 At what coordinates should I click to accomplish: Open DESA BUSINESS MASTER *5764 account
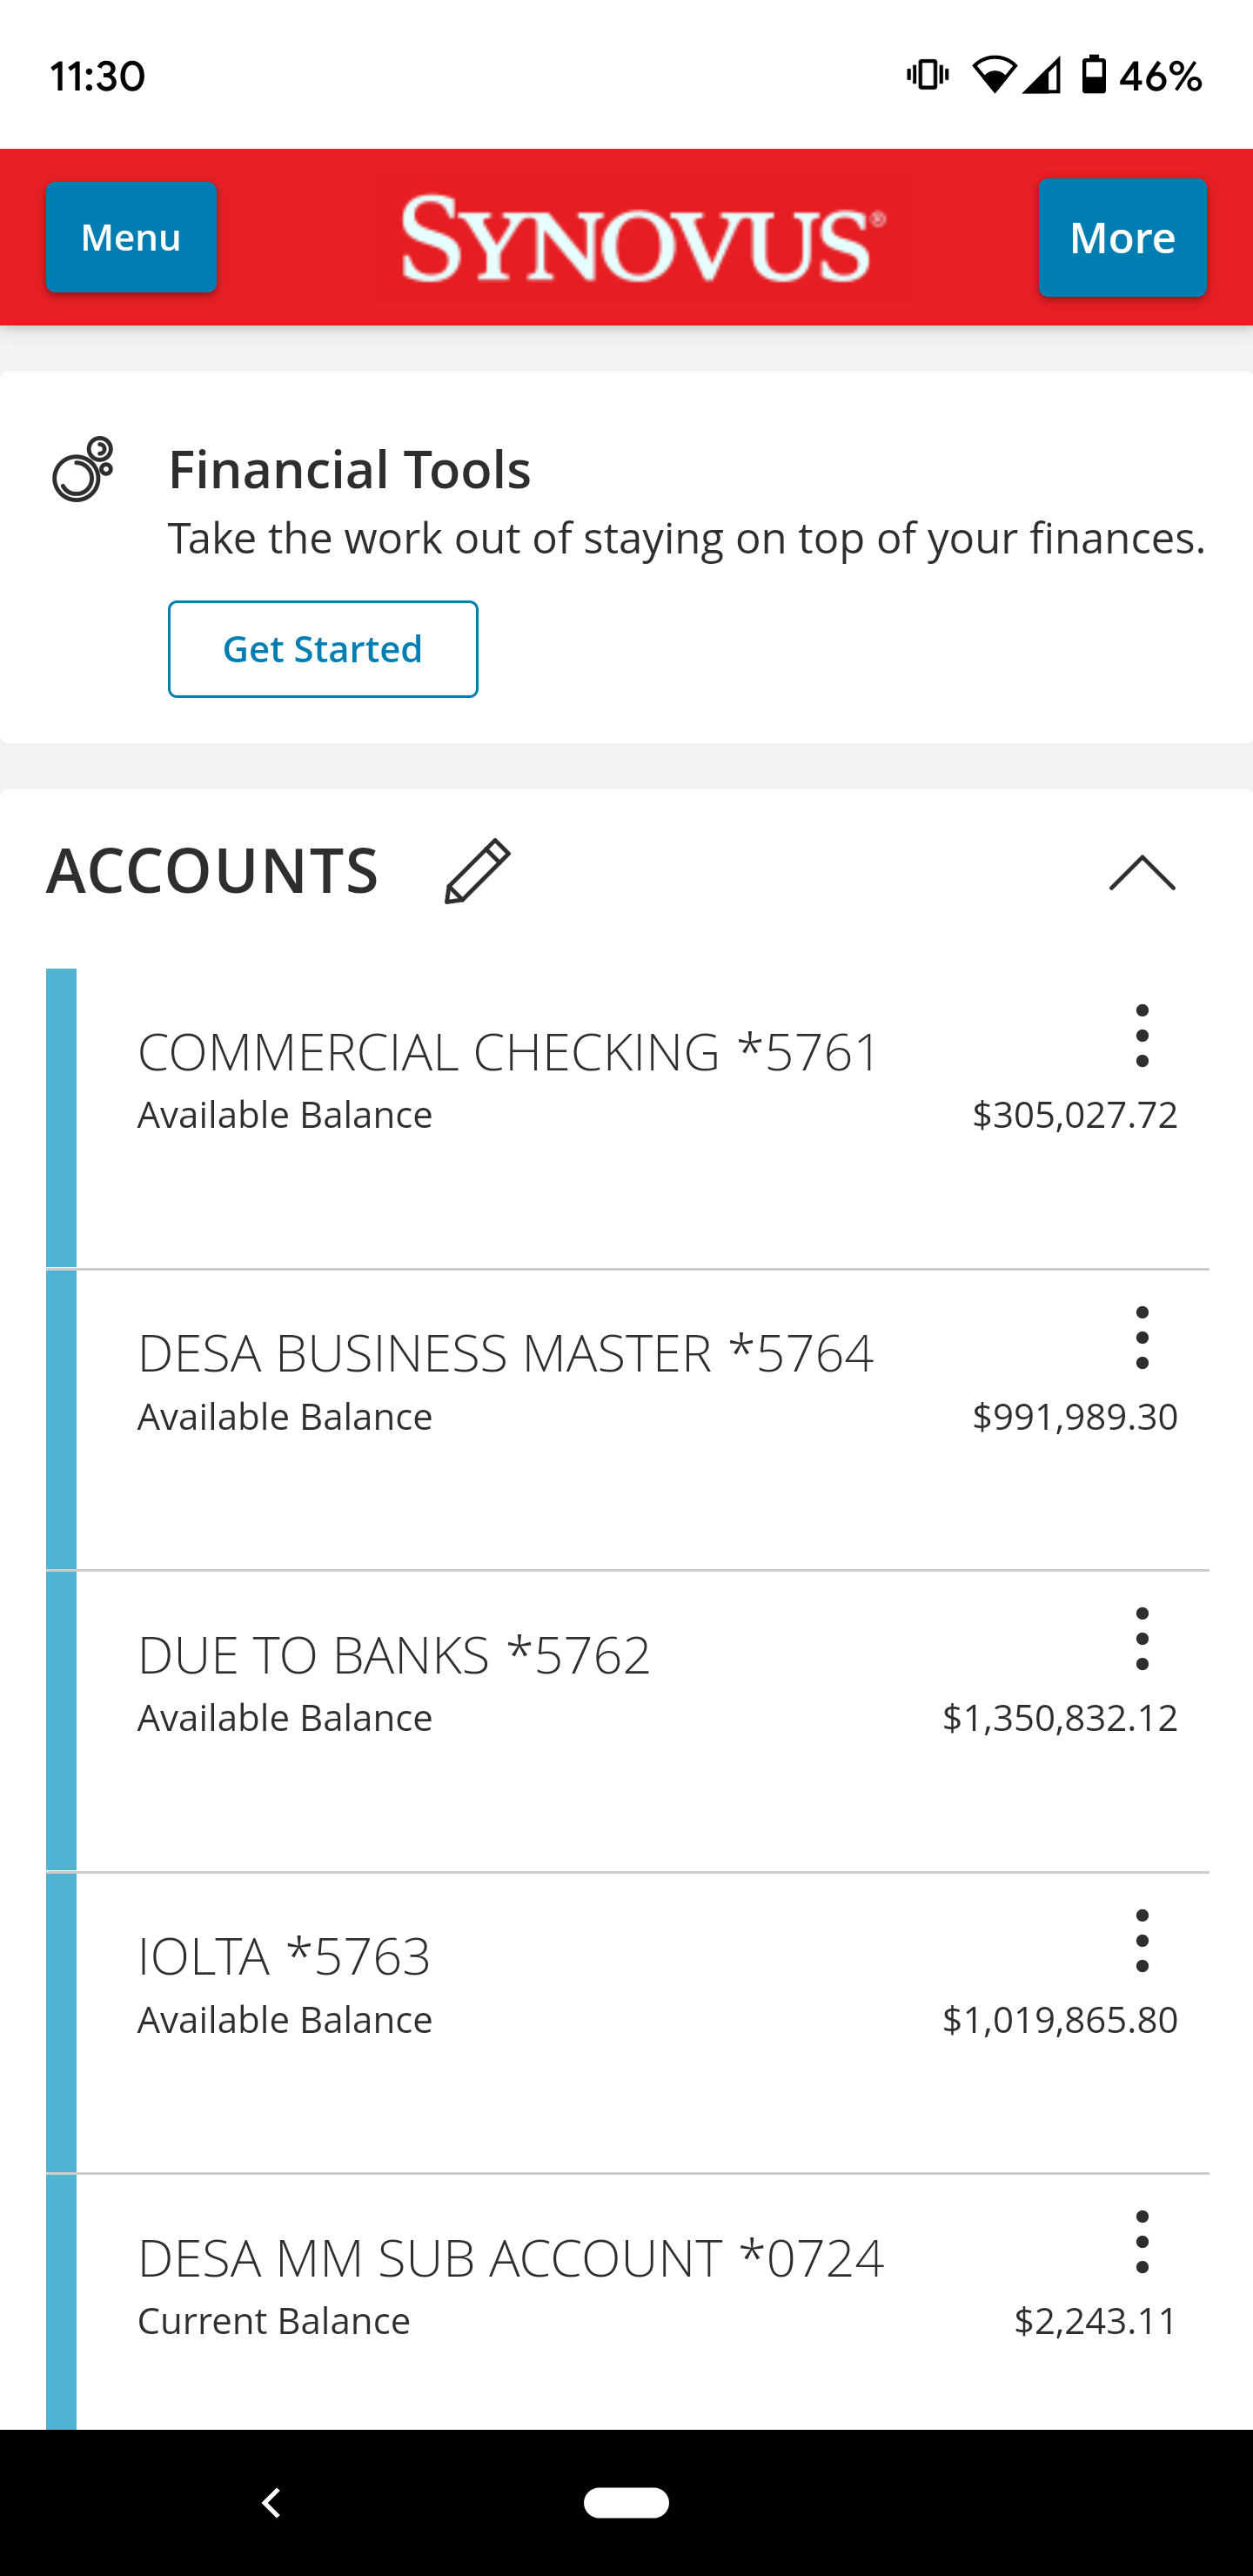point(627,1420)
